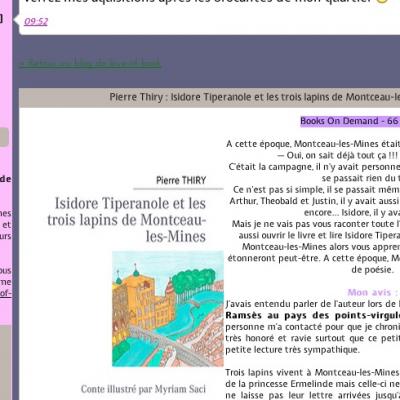Click the line "C'était la campagne, il n'y avait"

[314, 167]
